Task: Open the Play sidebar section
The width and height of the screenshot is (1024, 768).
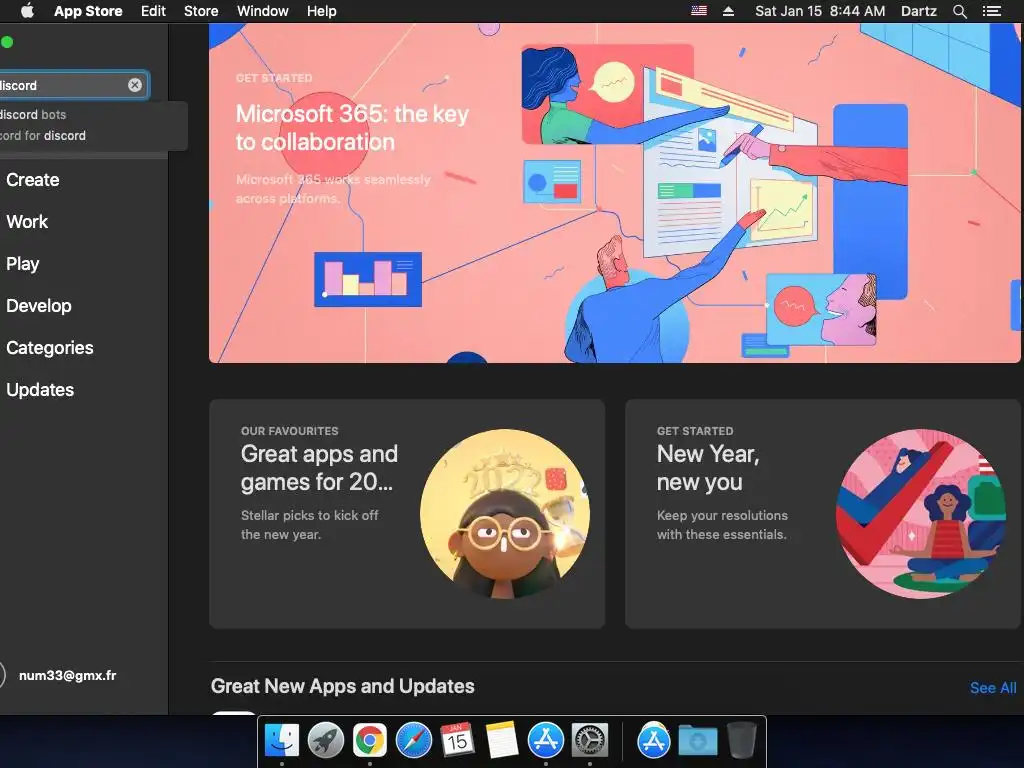Action: pos(23,264)
